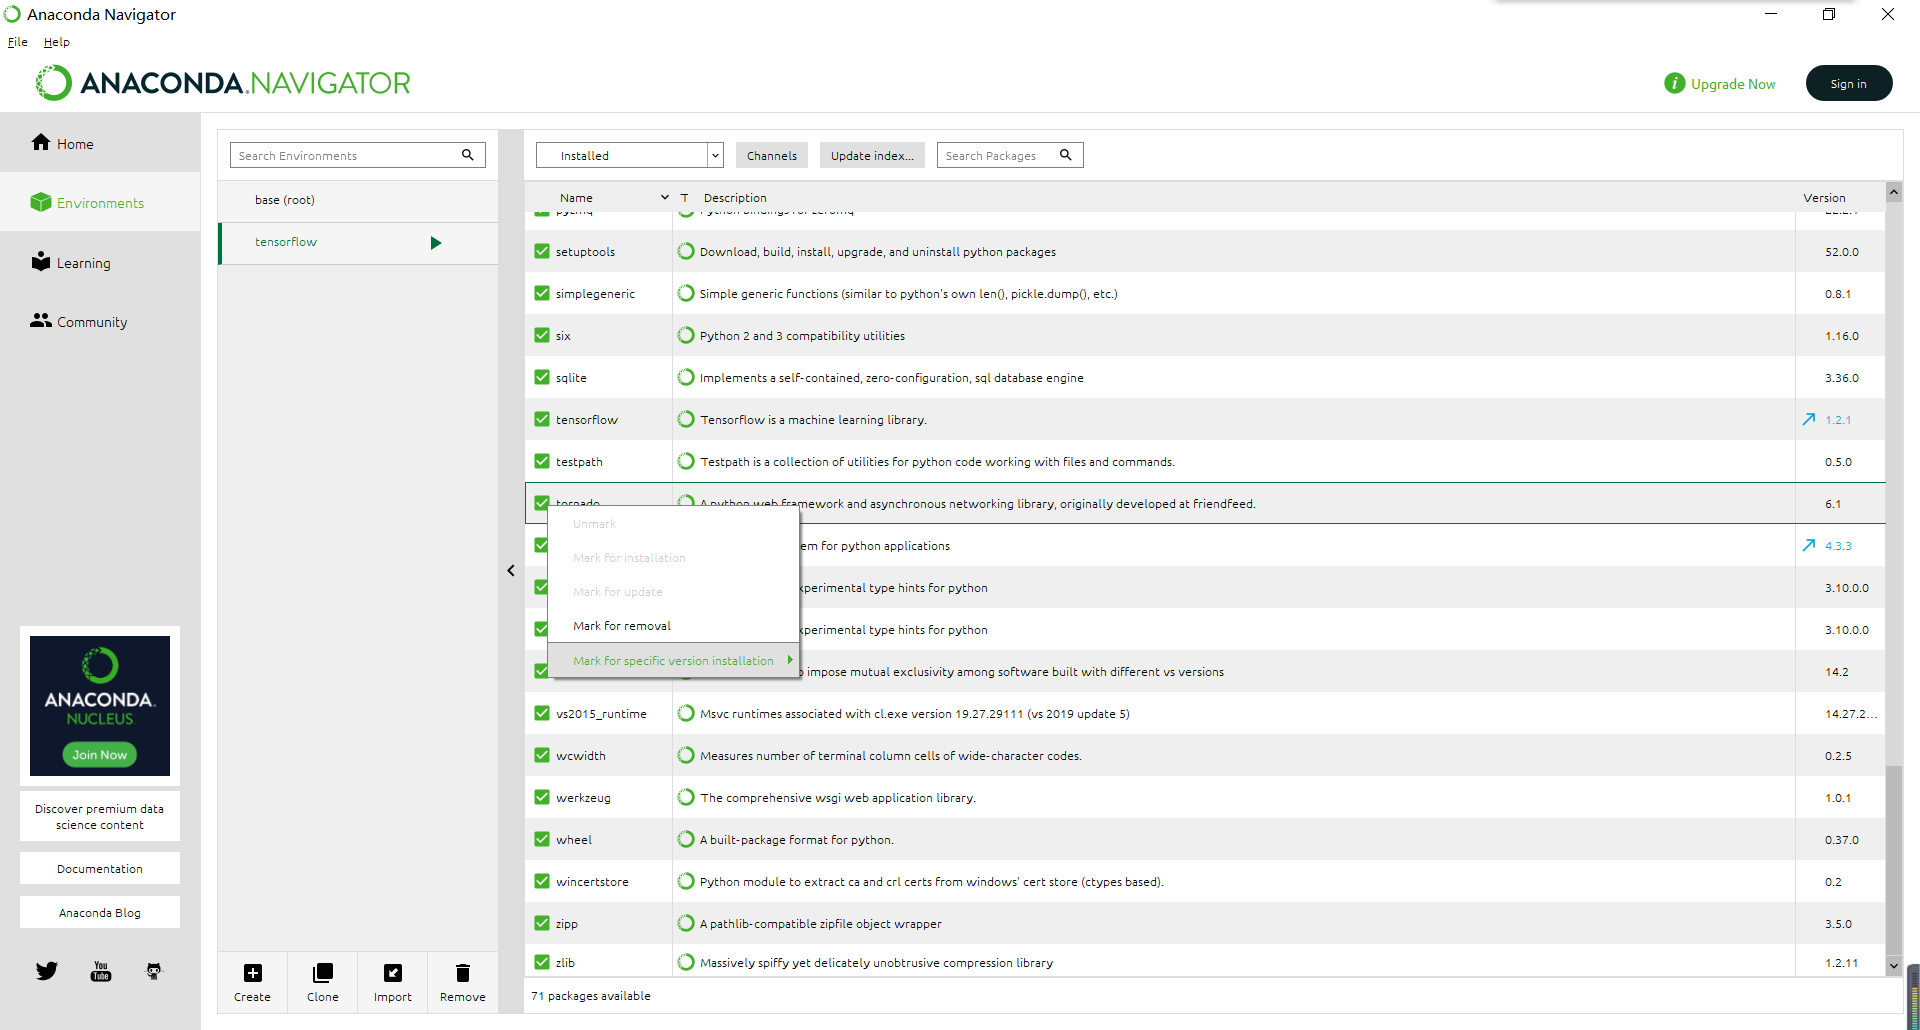Click the Upgrade Now link
Viewport: 1920px width, 1030px height.
[x=1733, y=84]
